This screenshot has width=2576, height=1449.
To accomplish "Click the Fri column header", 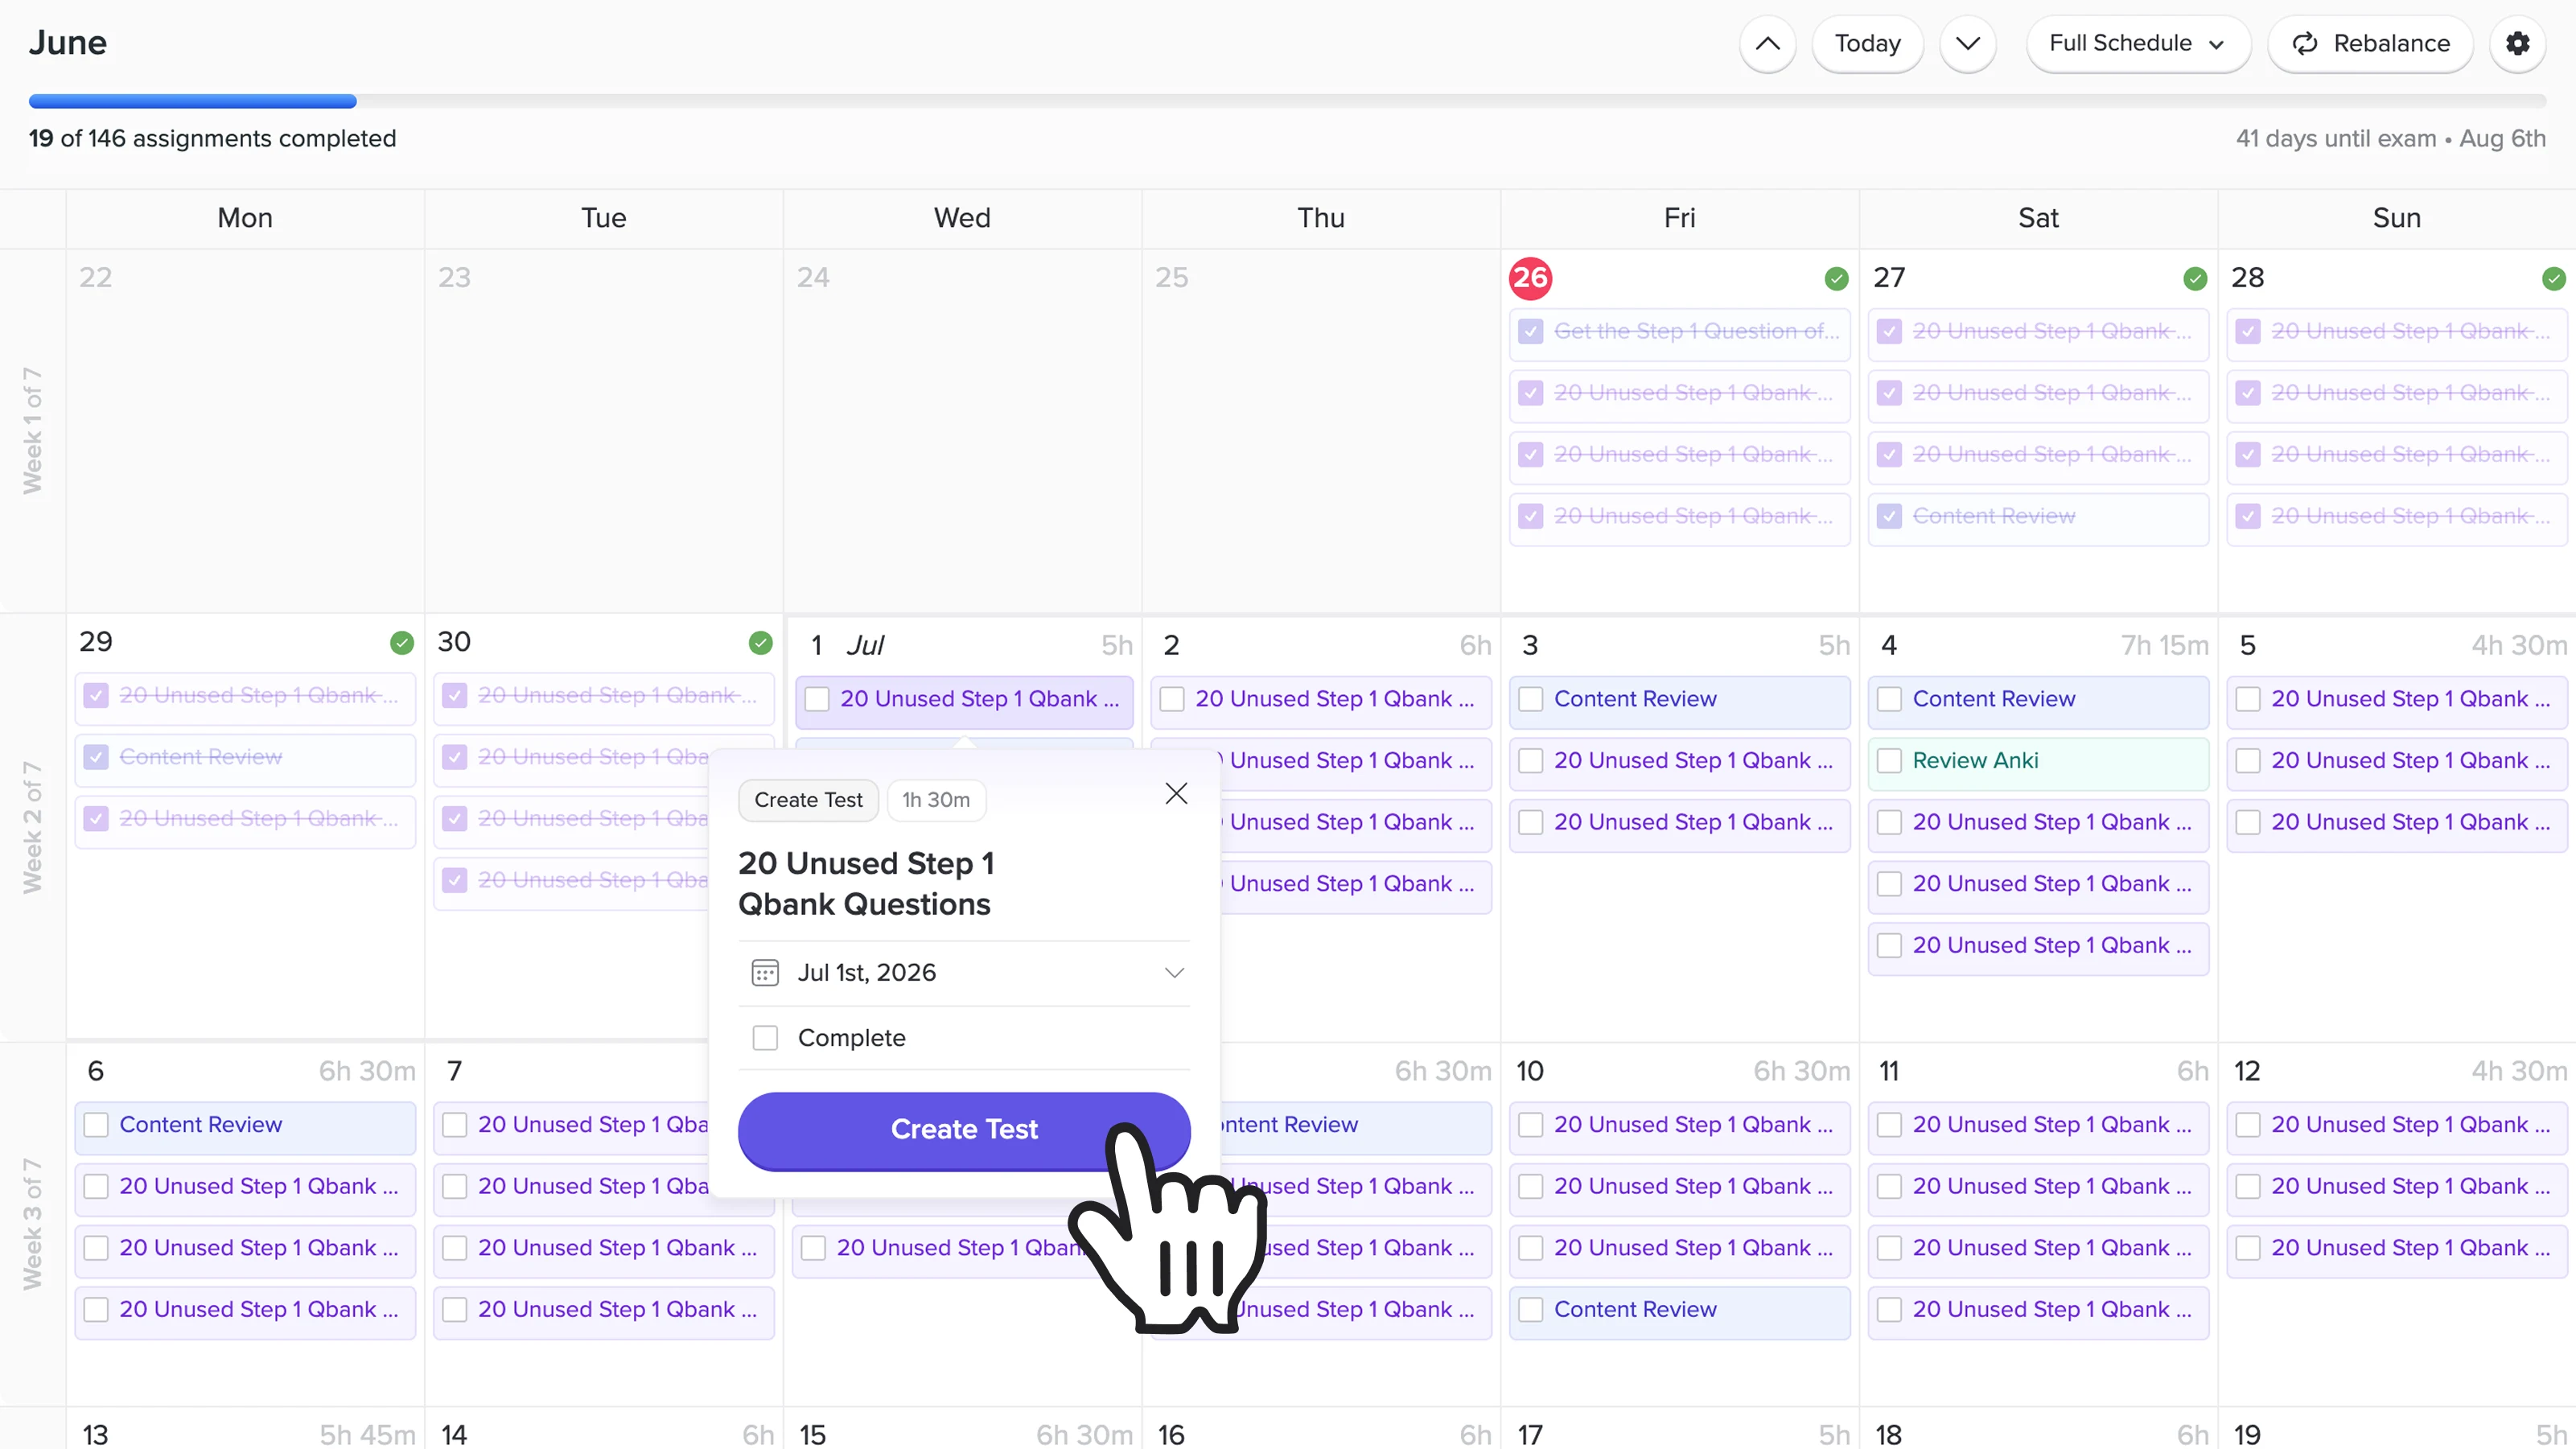I will click(x=1679, y=218).
